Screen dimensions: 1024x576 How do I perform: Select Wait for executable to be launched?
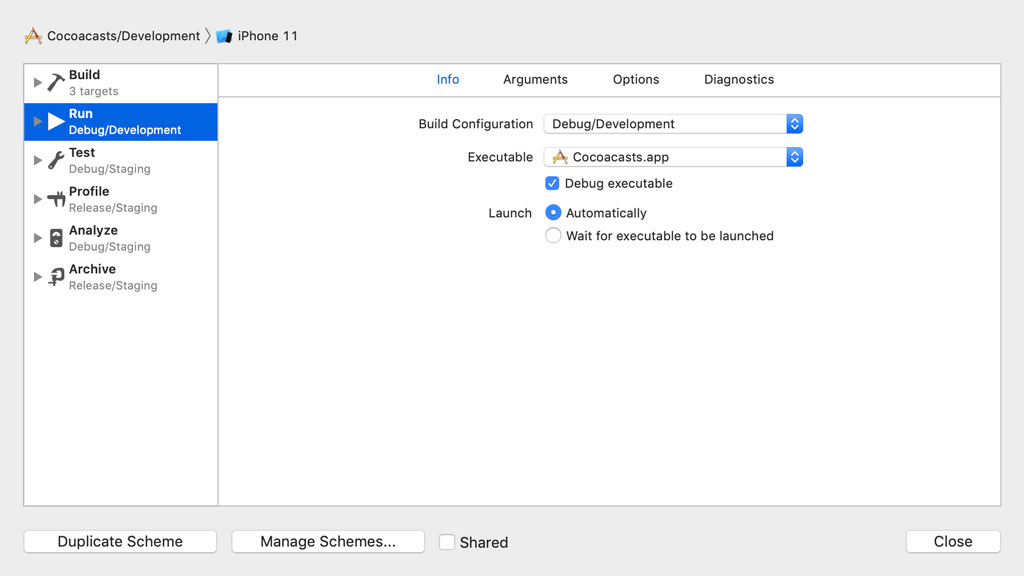pyautogui.click(x=553, y=235)
